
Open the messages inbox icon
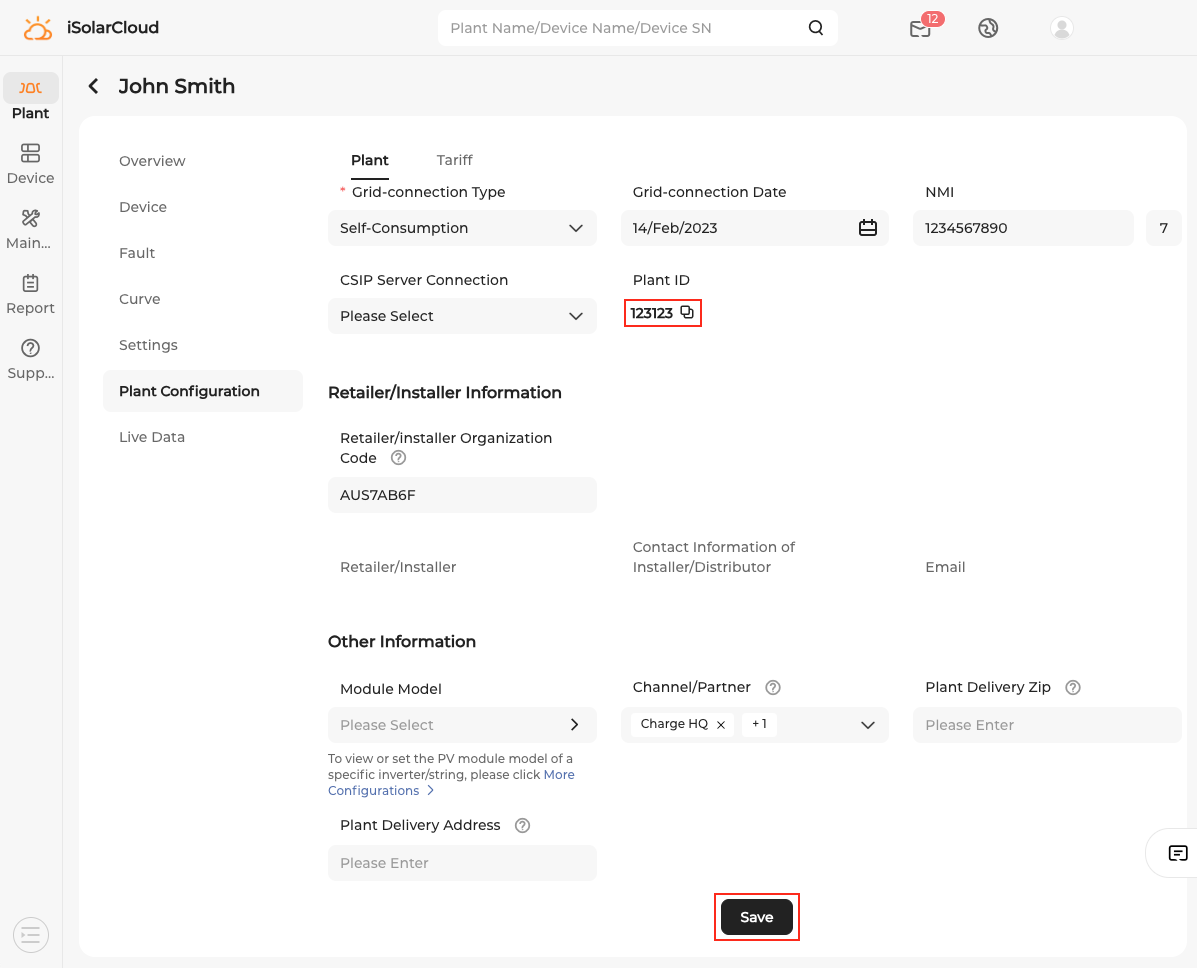coord(920,28)
